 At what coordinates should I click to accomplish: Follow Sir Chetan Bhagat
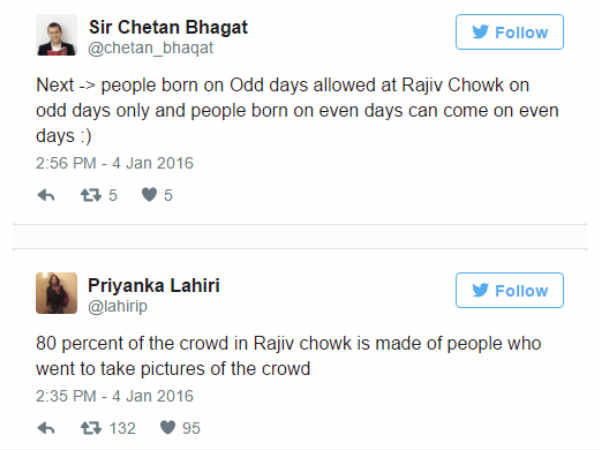509,32
